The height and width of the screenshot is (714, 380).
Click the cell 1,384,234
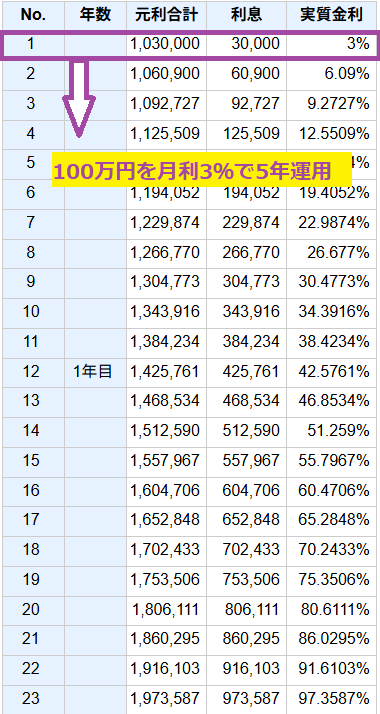click(x=166, y=342)
